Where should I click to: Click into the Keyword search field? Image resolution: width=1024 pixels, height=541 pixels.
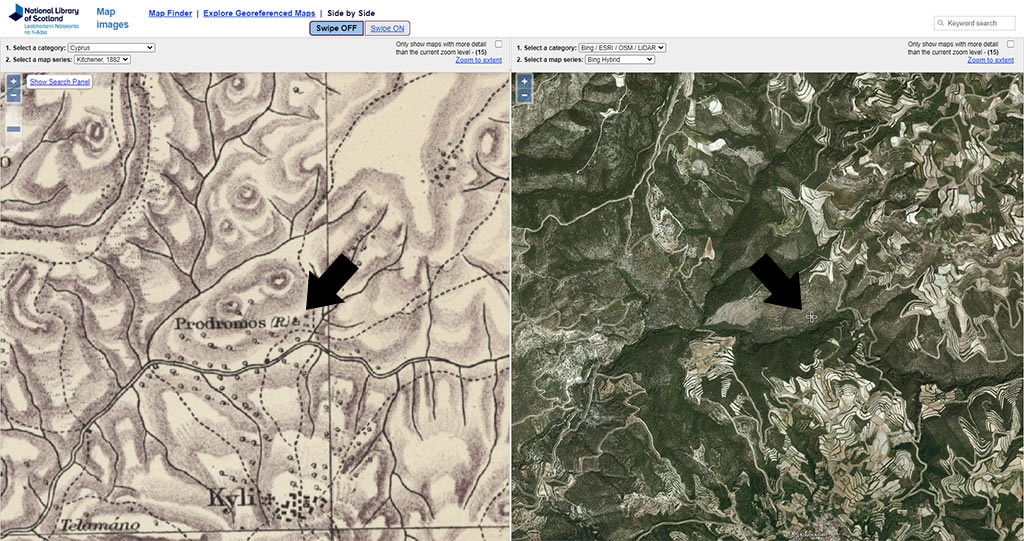tap(974, 23)
